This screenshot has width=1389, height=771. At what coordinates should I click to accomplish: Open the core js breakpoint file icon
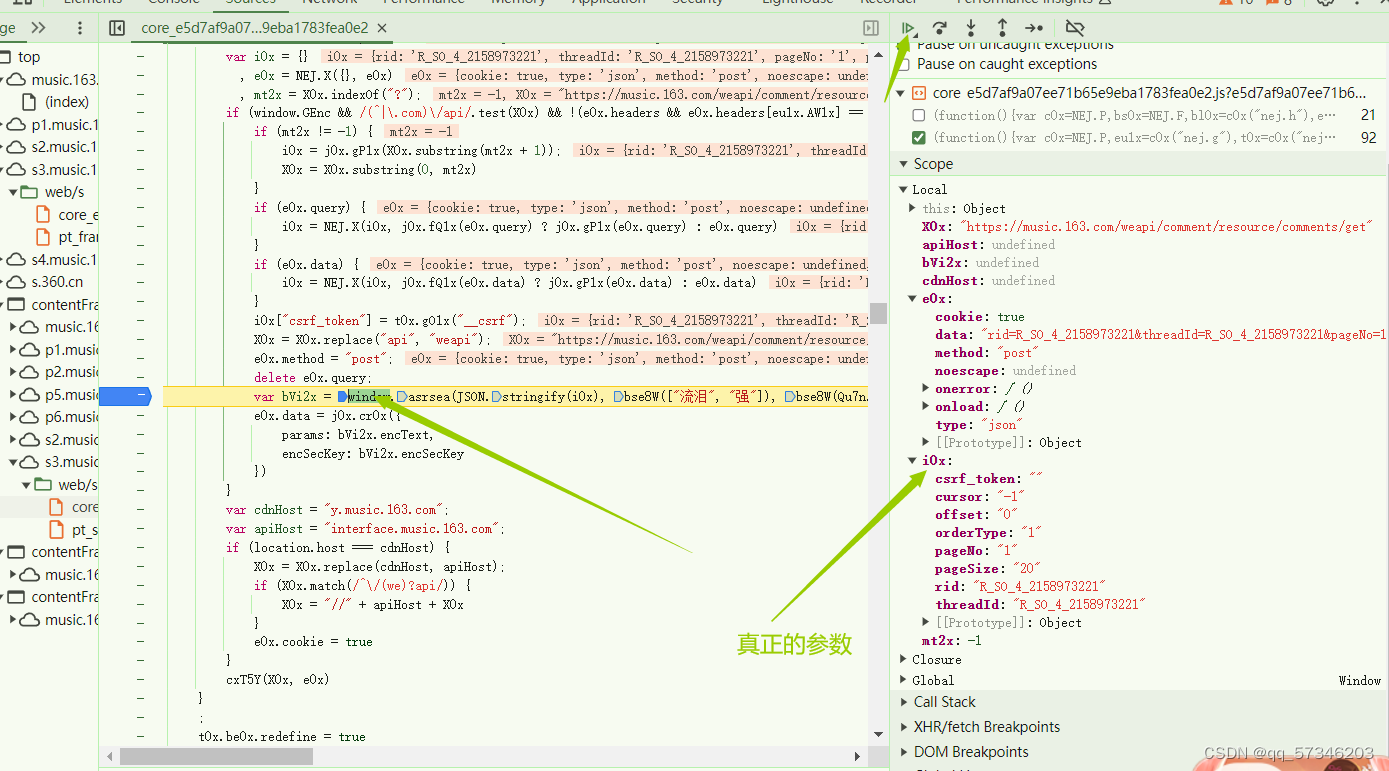(x=918, y=93)
